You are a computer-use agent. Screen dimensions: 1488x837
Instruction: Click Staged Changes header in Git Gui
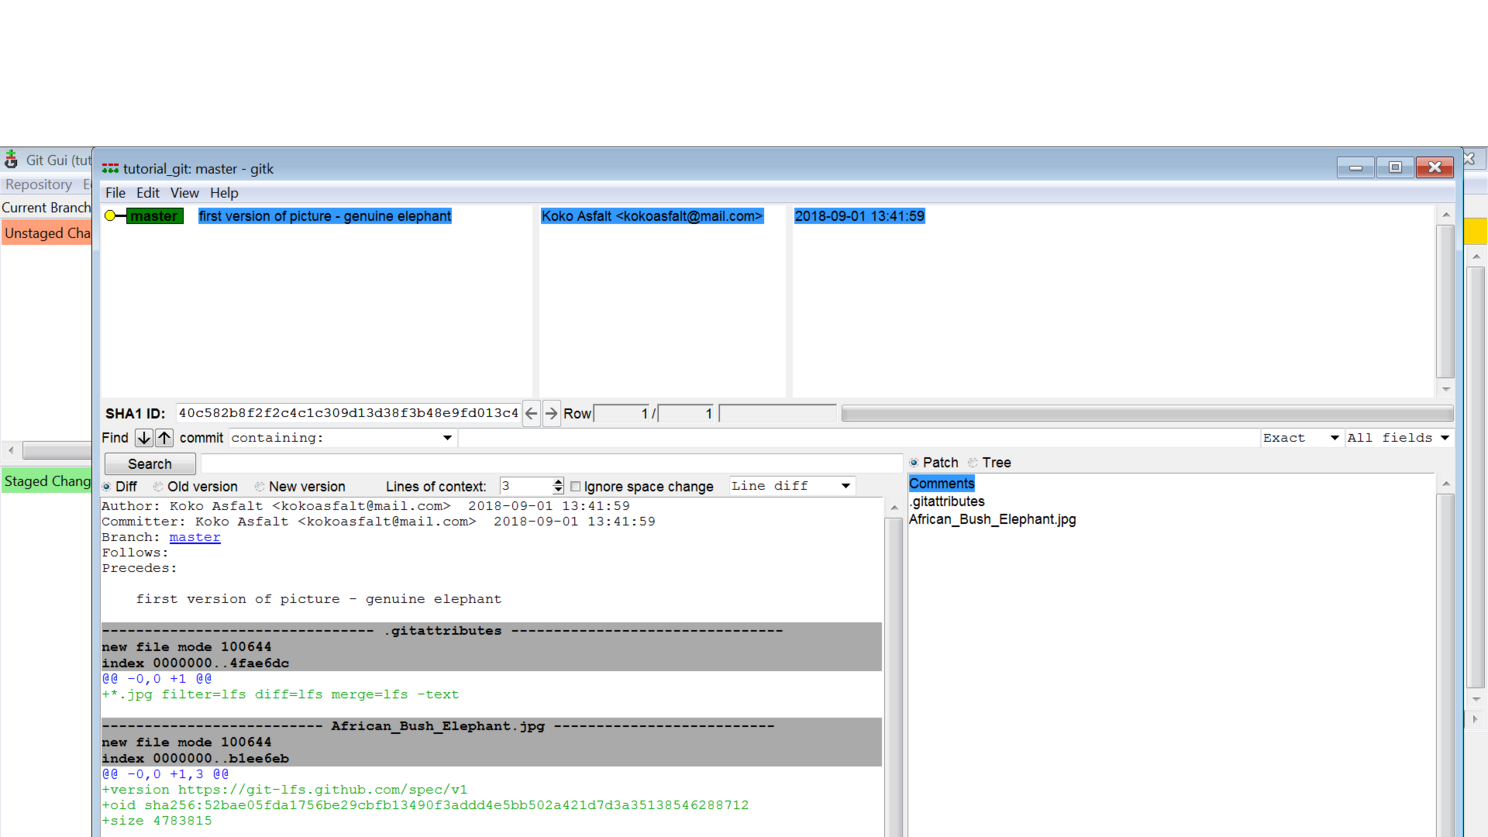point(47,481)
